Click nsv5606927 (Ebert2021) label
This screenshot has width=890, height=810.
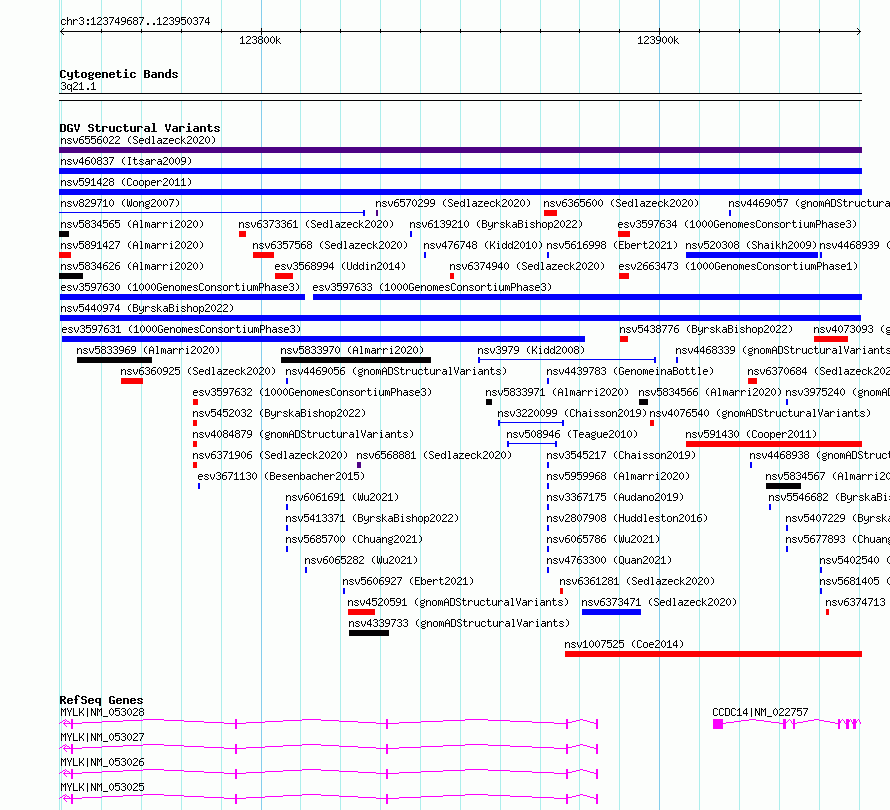coord(408,581)
